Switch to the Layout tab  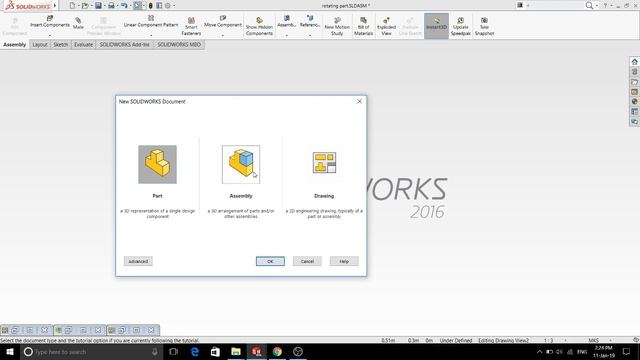pos(40,44)
